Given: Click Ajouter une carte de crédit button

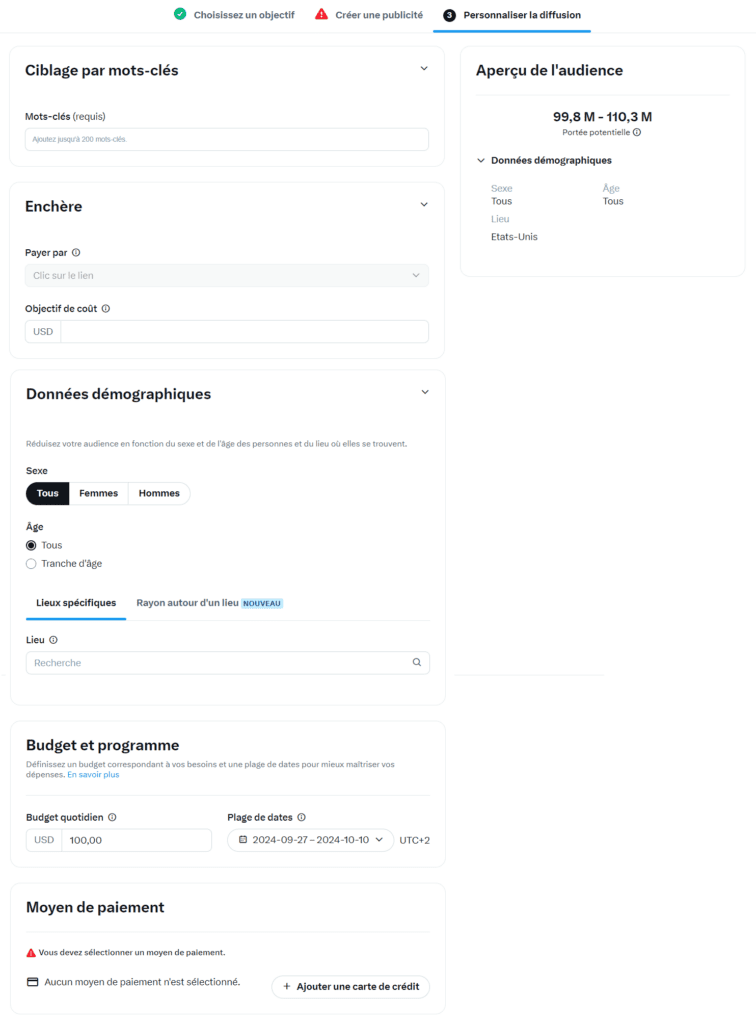Looking at the screenshot, I should click(351, 987).
